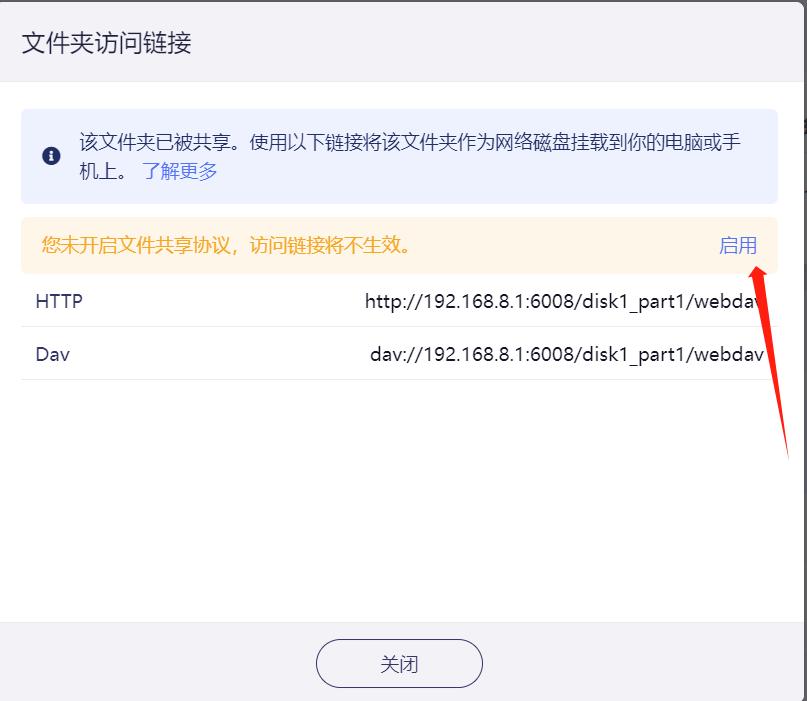
Task: Click the information icon beside the share notice
Action: [x=51, y=155]
